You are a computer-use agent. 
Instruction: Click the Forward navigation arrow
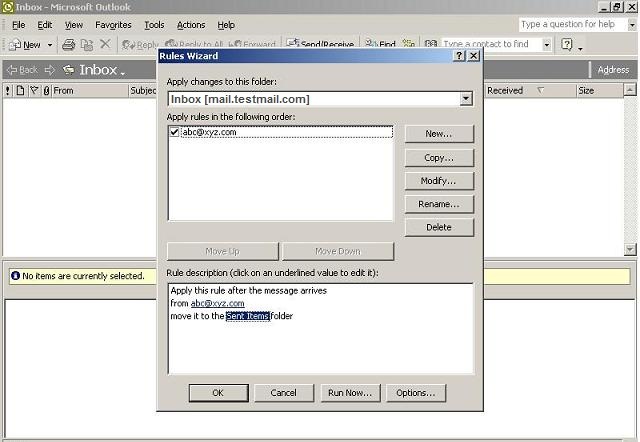49,70
